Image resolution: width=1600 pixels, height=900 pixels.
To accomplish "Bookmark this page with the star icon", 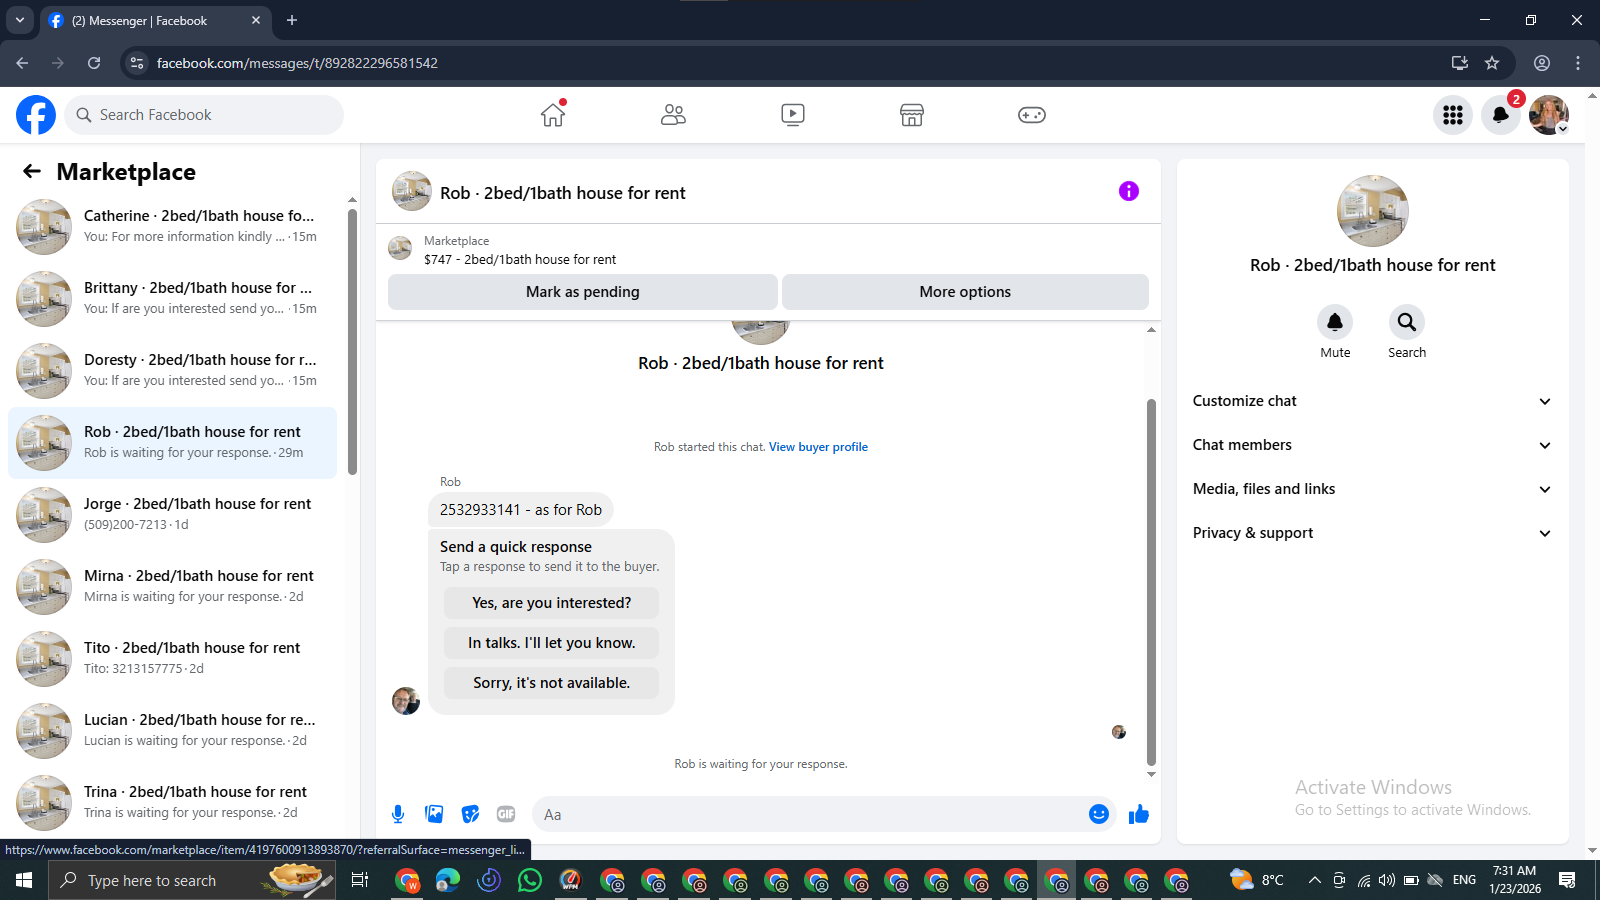I will 1492,63.
